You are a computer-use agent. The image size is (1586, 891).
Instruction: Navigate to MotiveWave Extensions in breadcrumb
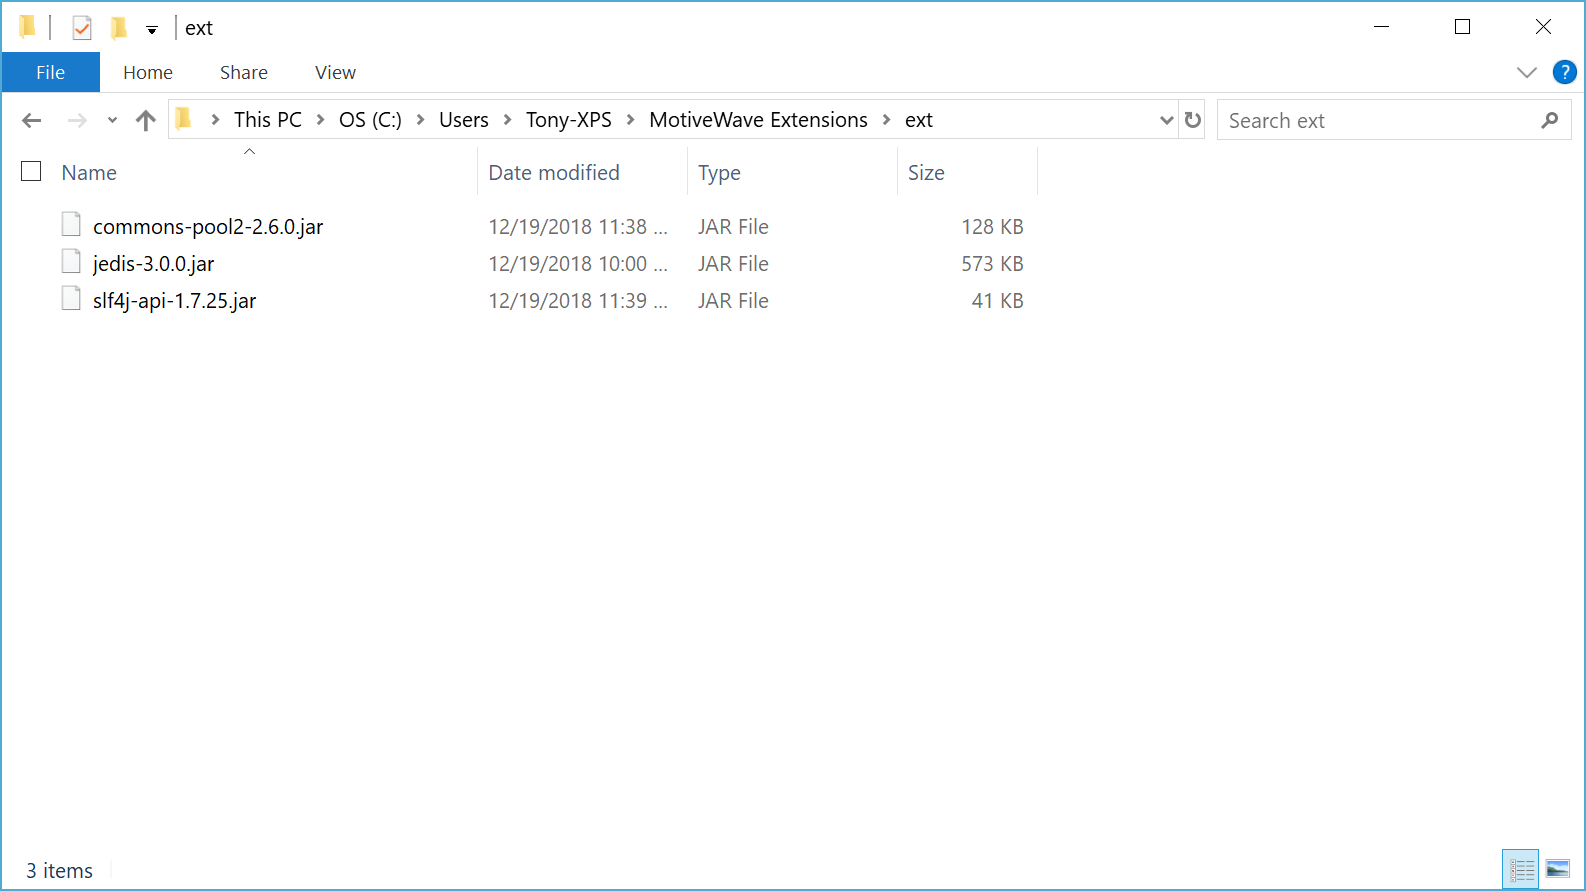coord(758,120)
